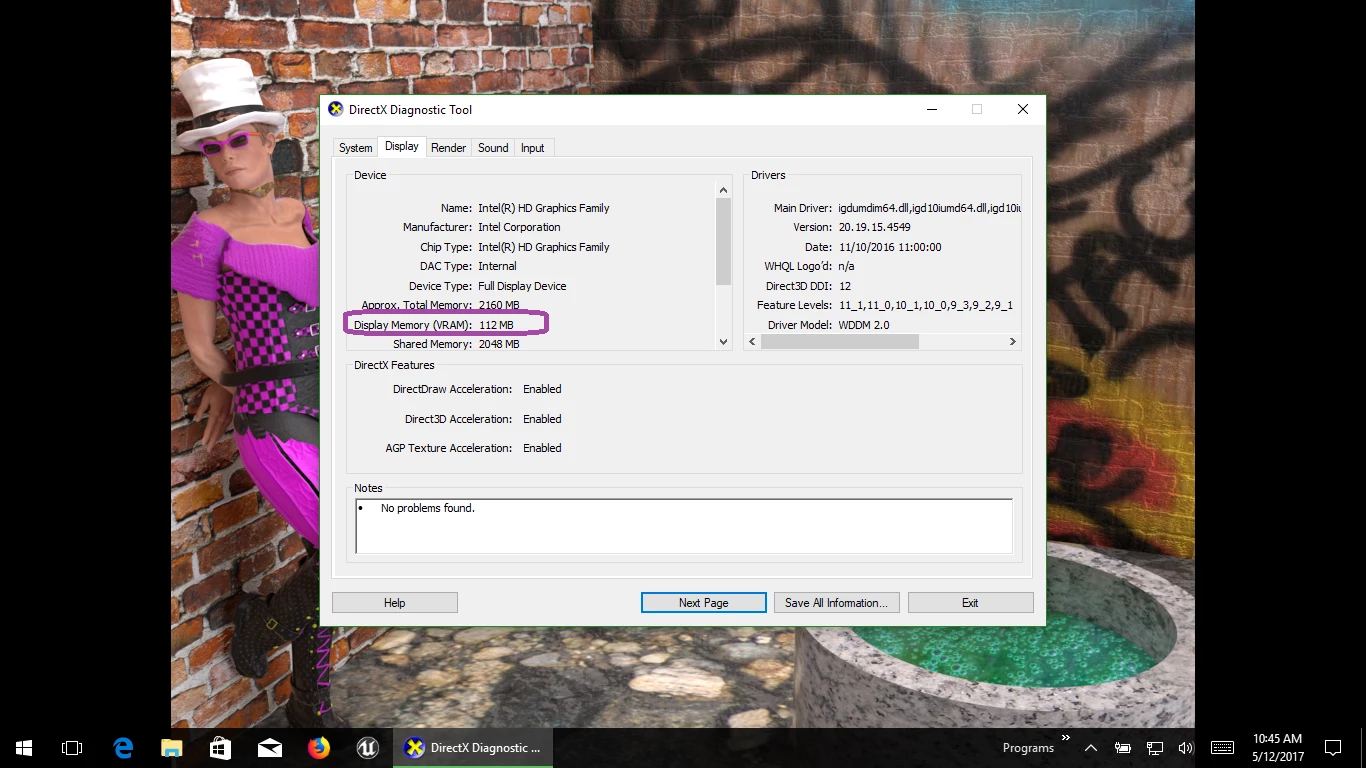Screen dimensions: 1366x768
Task: Click Device panel scroll up arrow
Action: (x=725, y=190)
